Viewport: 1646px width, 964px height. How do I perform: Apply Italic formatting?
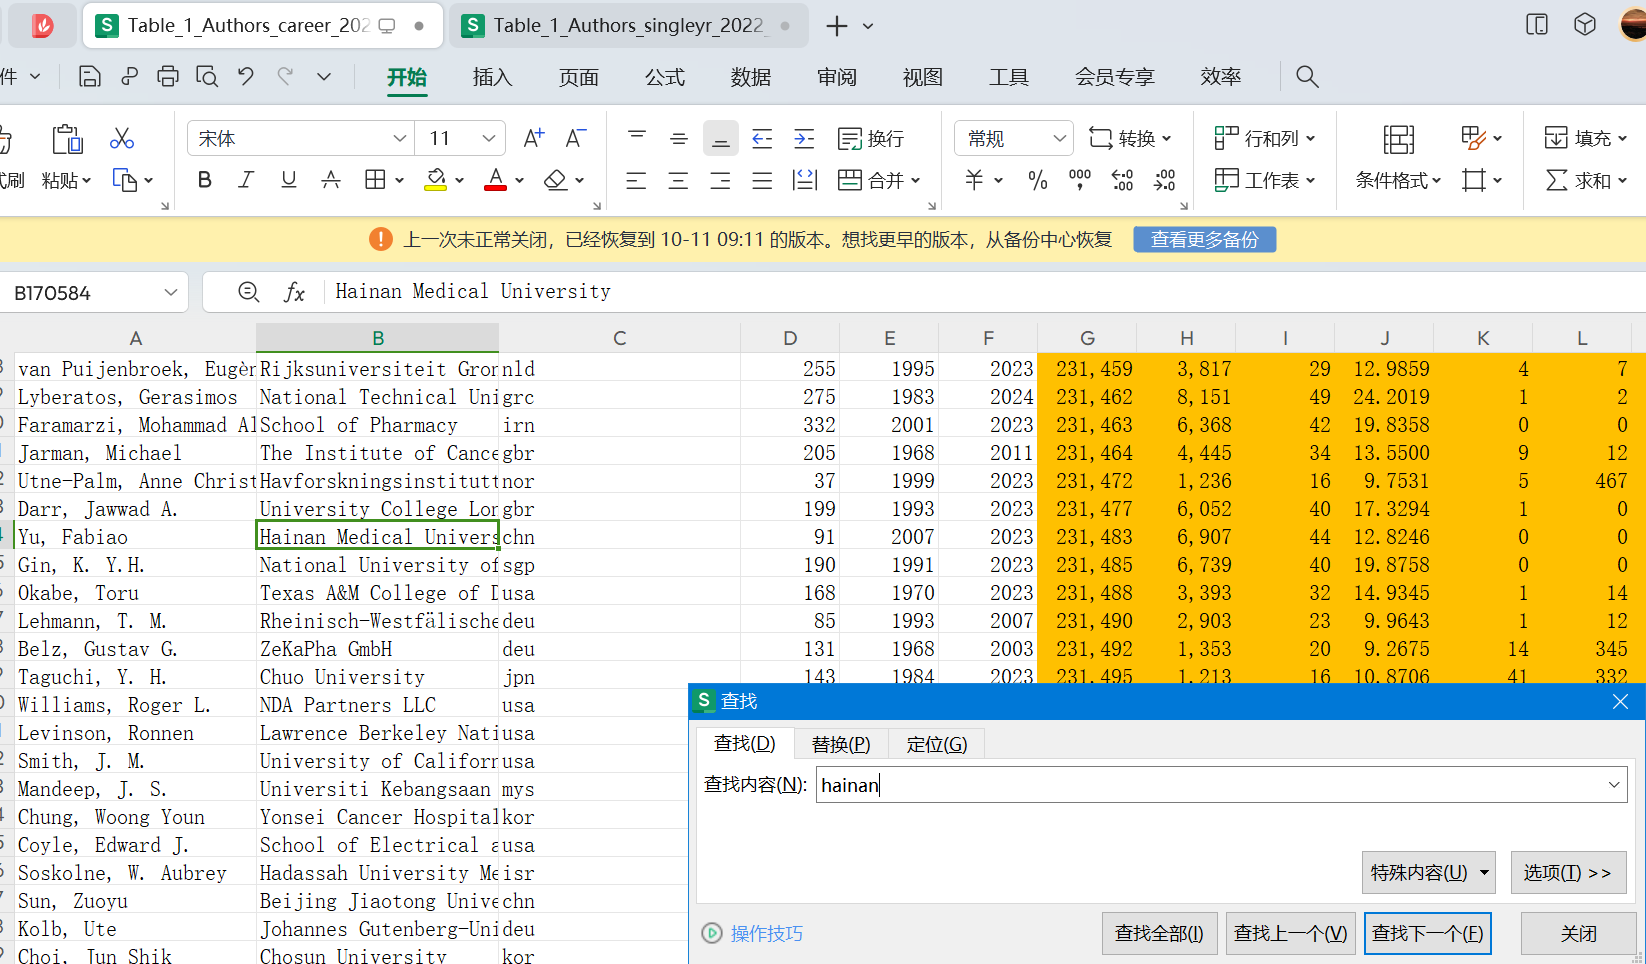(246, 180)
